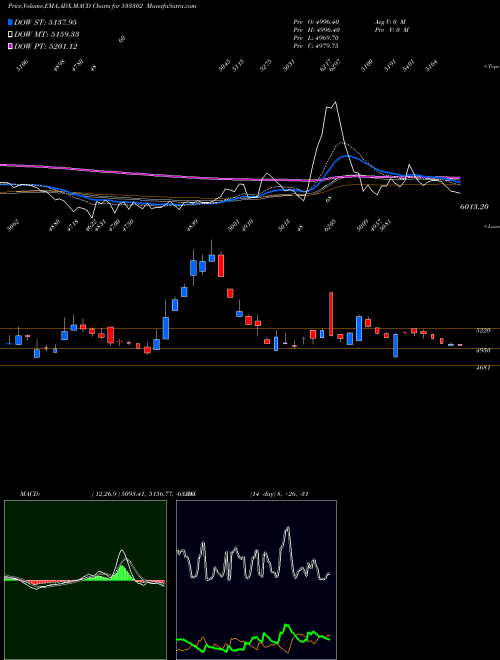Click the '<-Lows' label at right
Screen dimensions: 500x660
[491, 226]
